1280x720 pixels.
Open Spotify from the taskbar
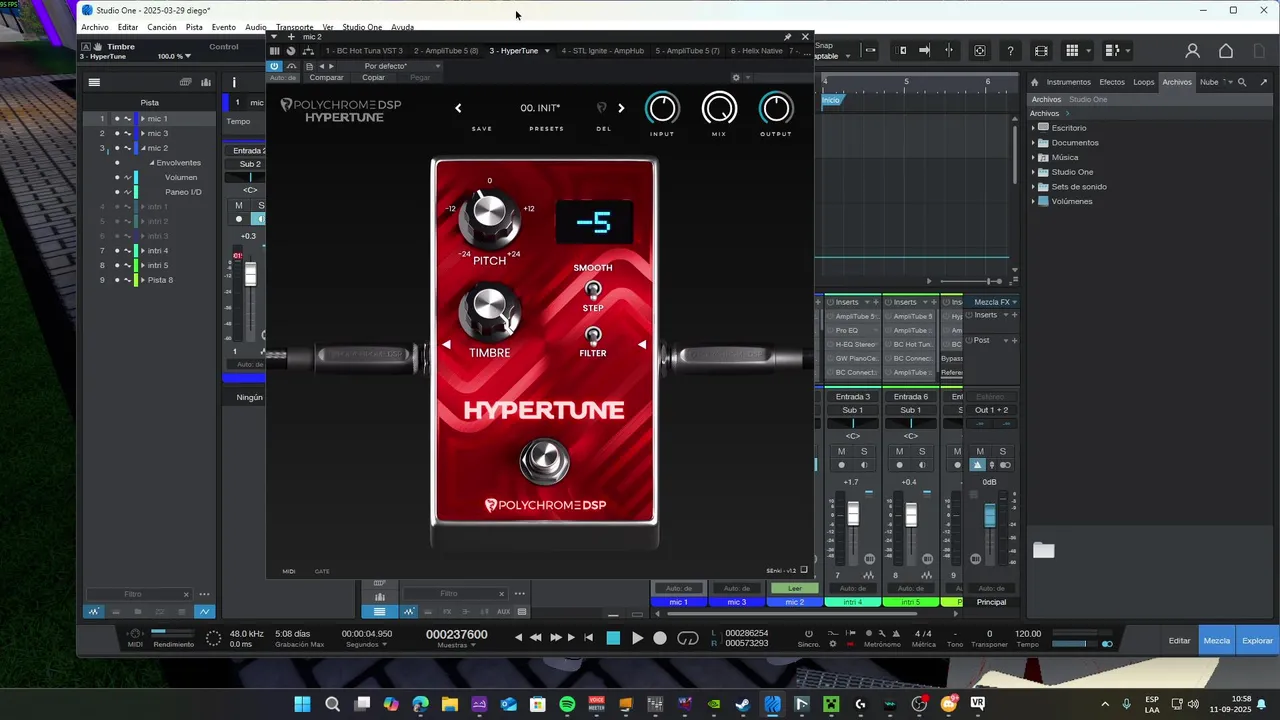pyautogui.click(x=567, y=704)
